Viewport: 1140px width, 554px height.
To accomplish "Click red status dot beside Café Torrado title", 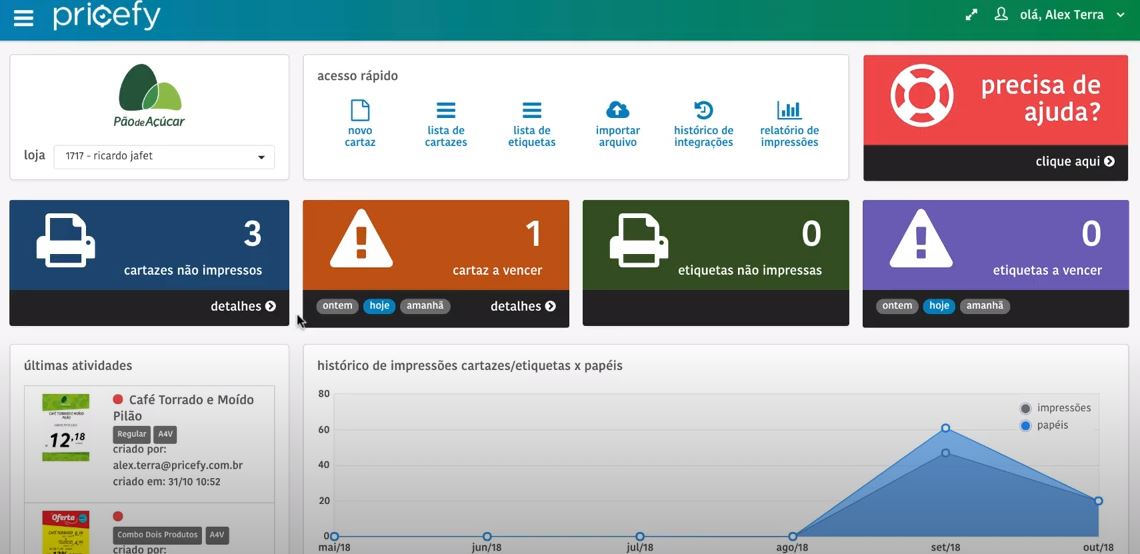I will [118, 399].
